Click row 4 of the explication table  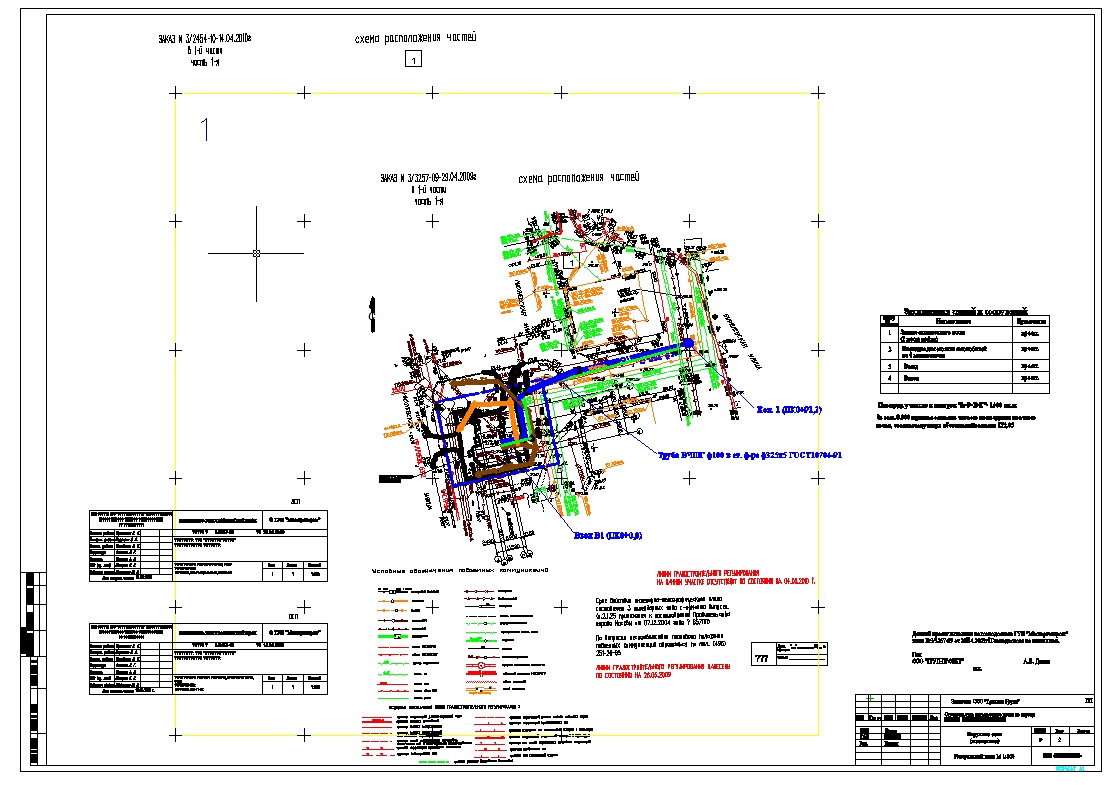tap(965, 378)
